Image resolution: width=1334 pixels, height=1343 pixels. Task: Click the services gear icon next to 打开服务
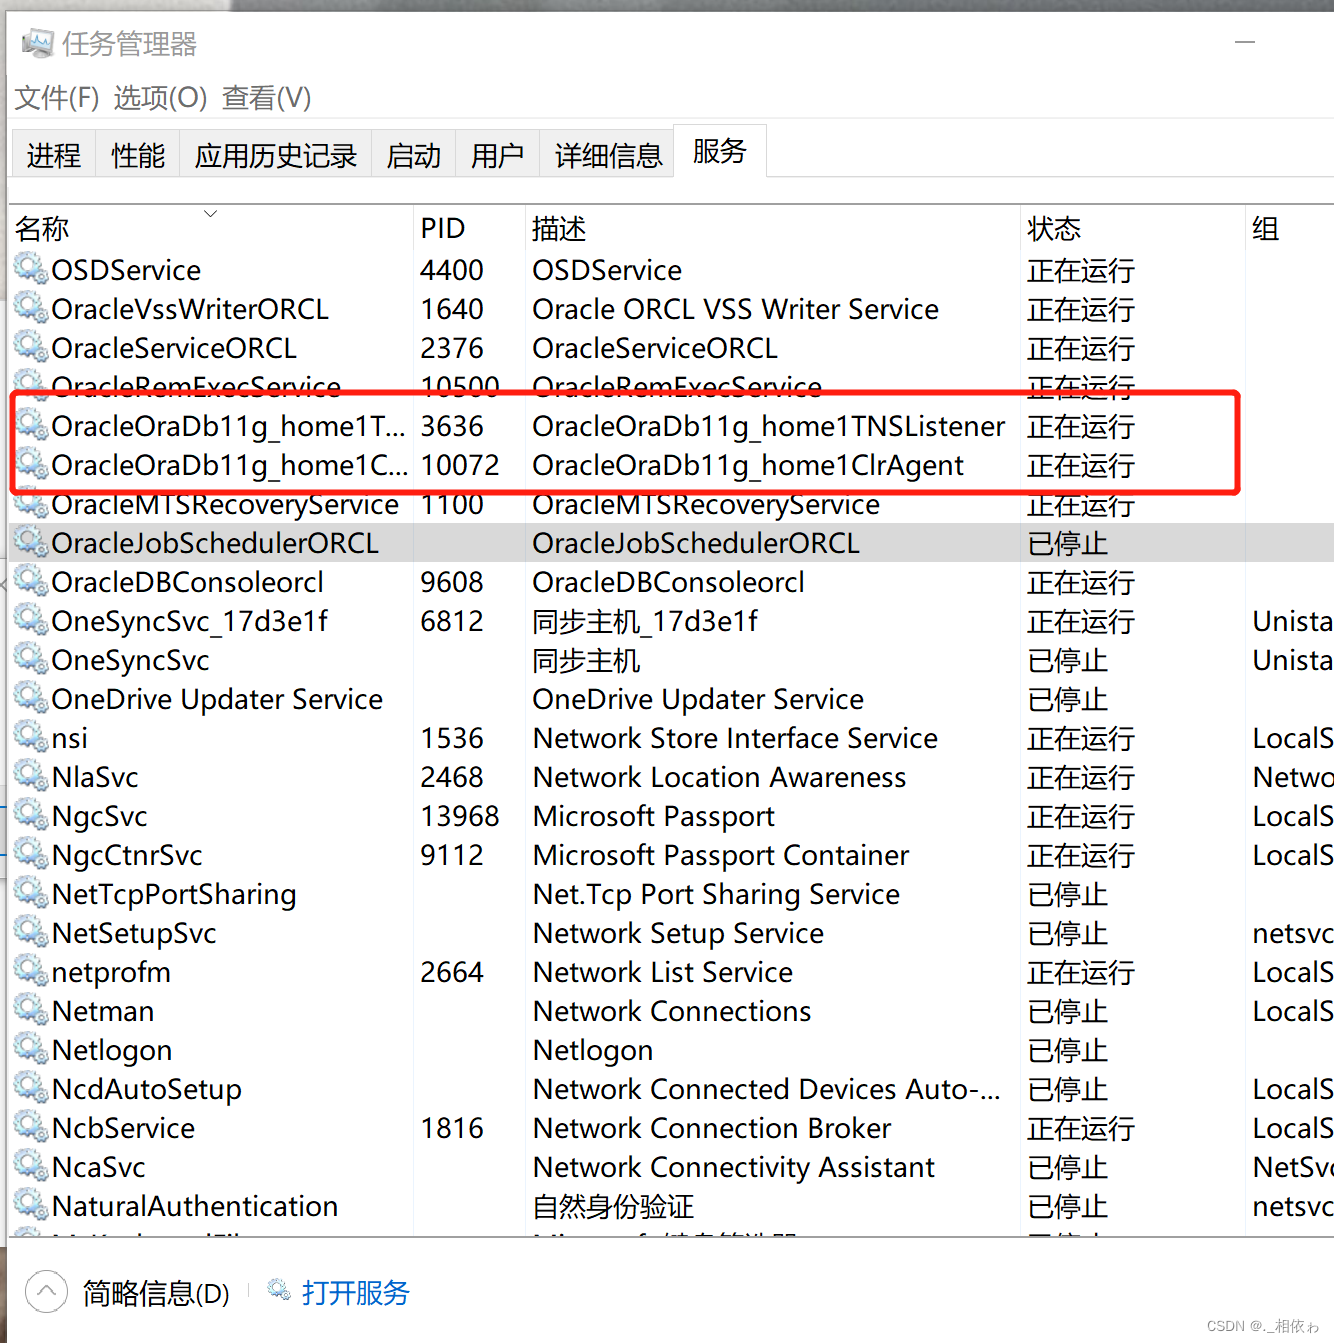tap(279, 1290)
